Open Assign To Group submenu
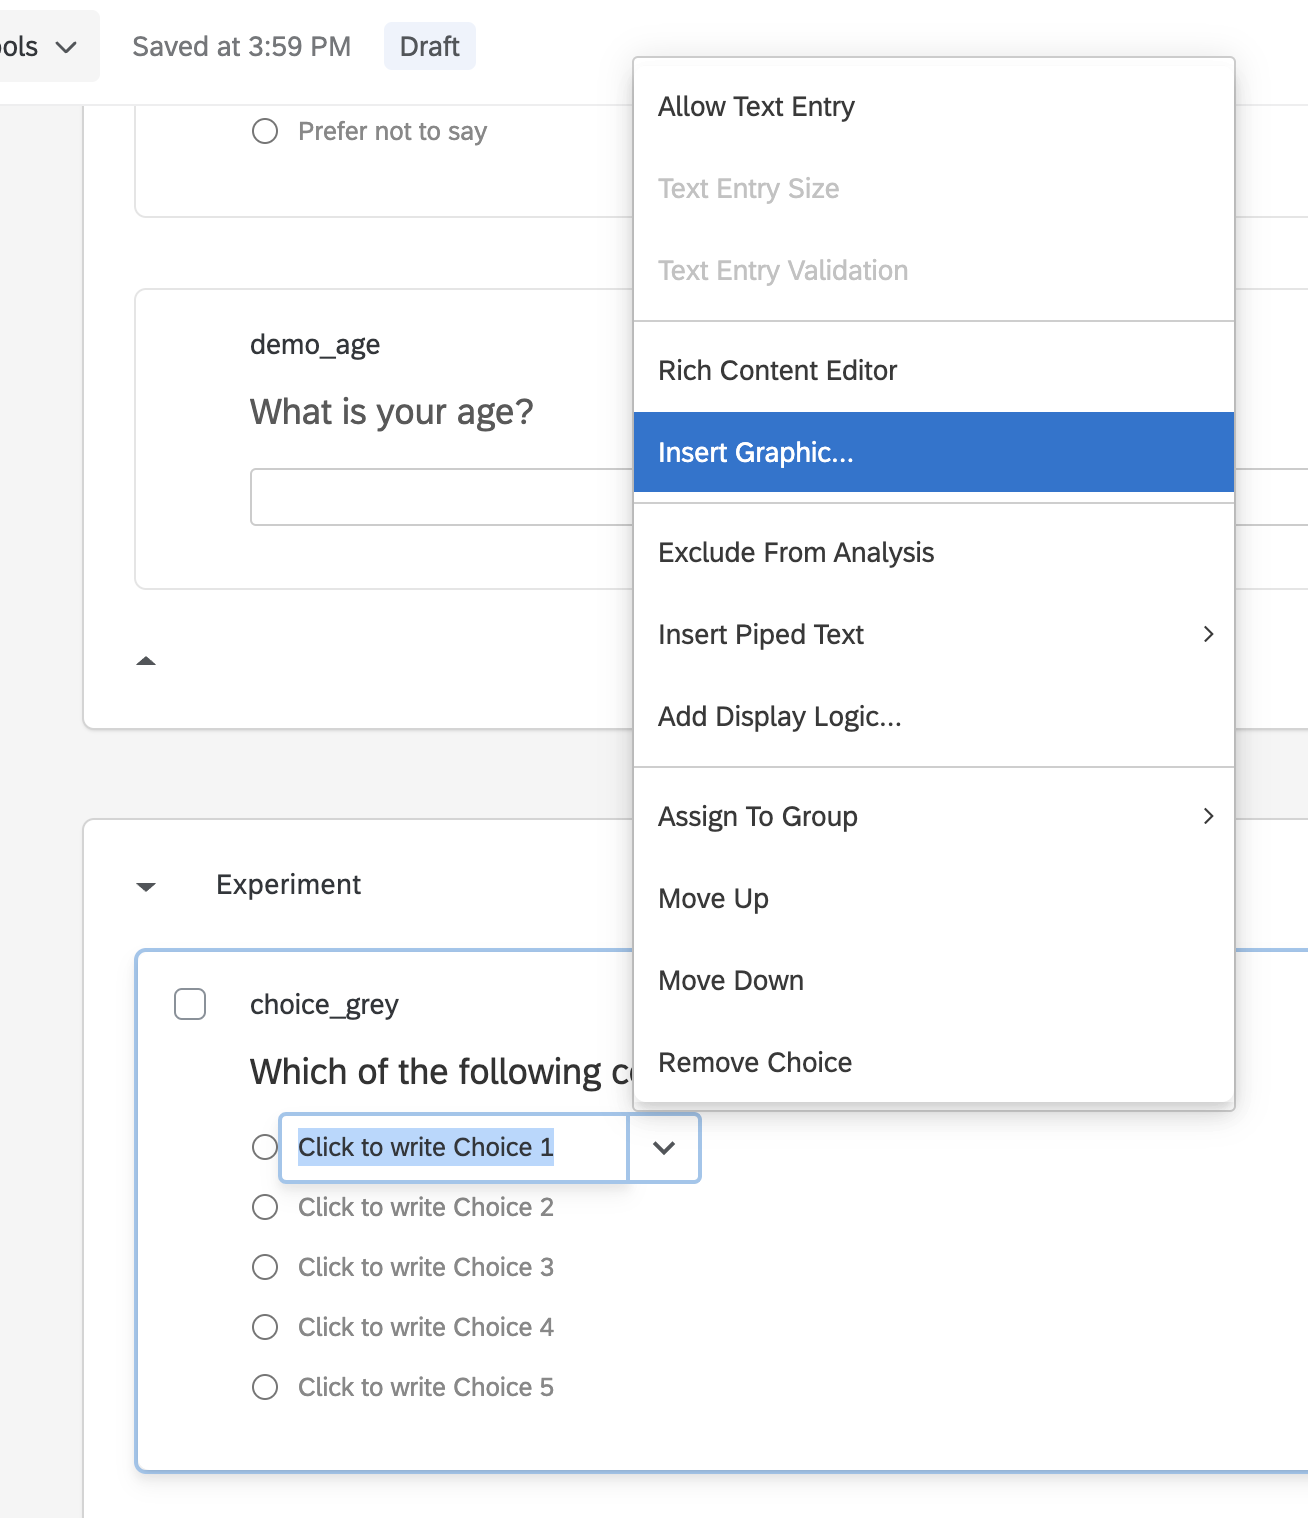This screenshot has width=1308, height=1518. click(933, 817)
